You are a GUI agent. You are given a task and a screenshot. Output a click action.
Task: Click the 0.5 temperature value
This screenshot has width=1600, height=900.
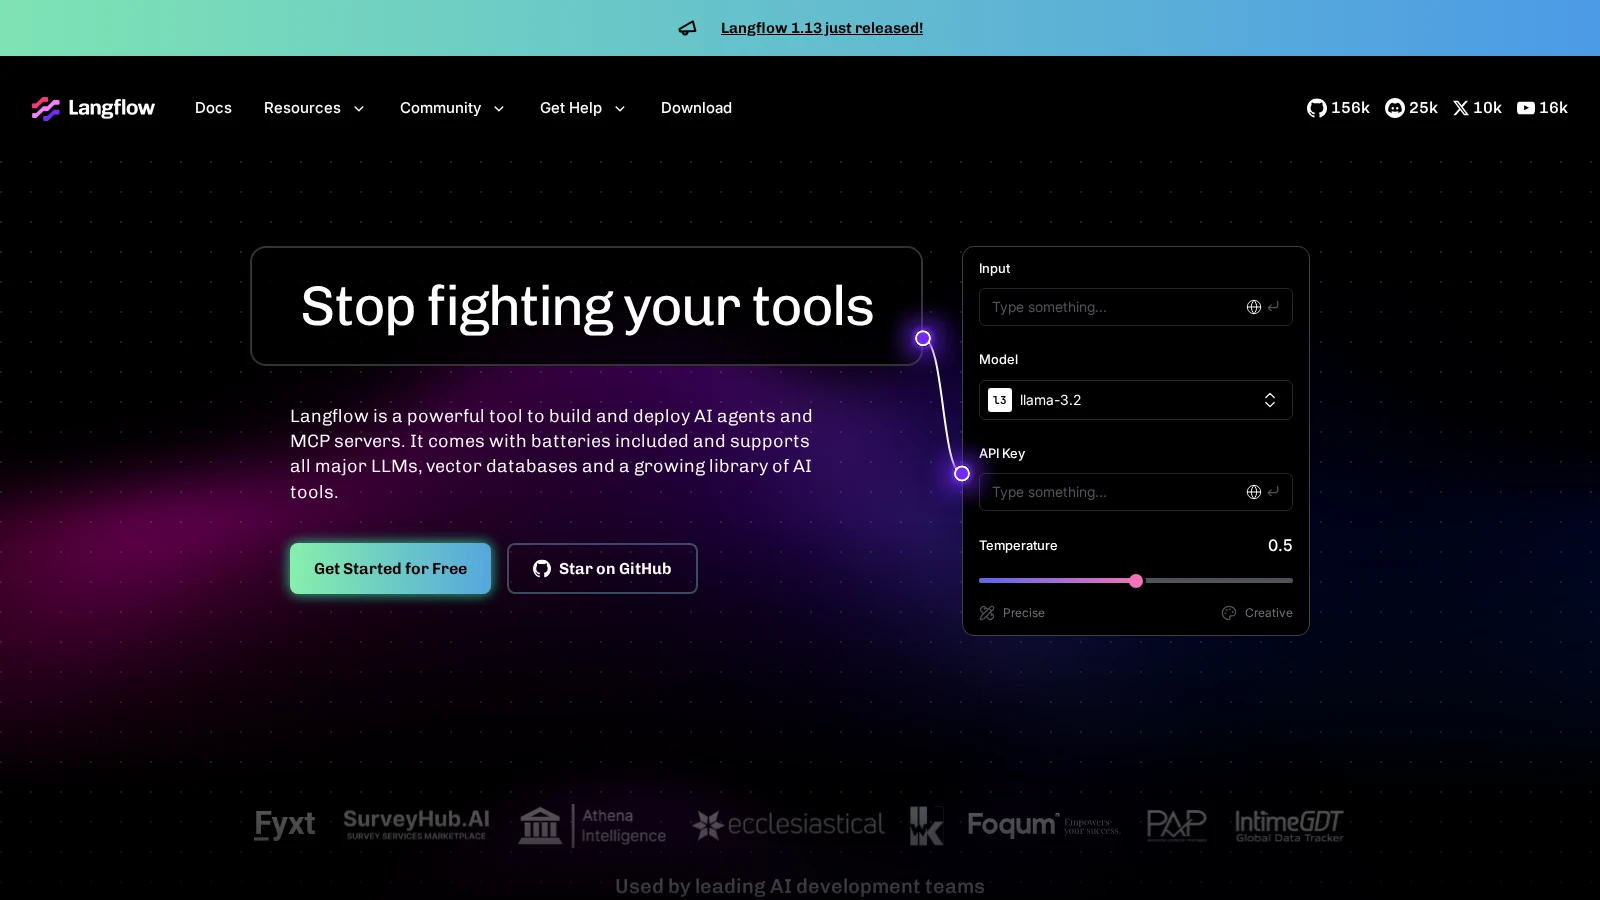[x=1280, y=545]
